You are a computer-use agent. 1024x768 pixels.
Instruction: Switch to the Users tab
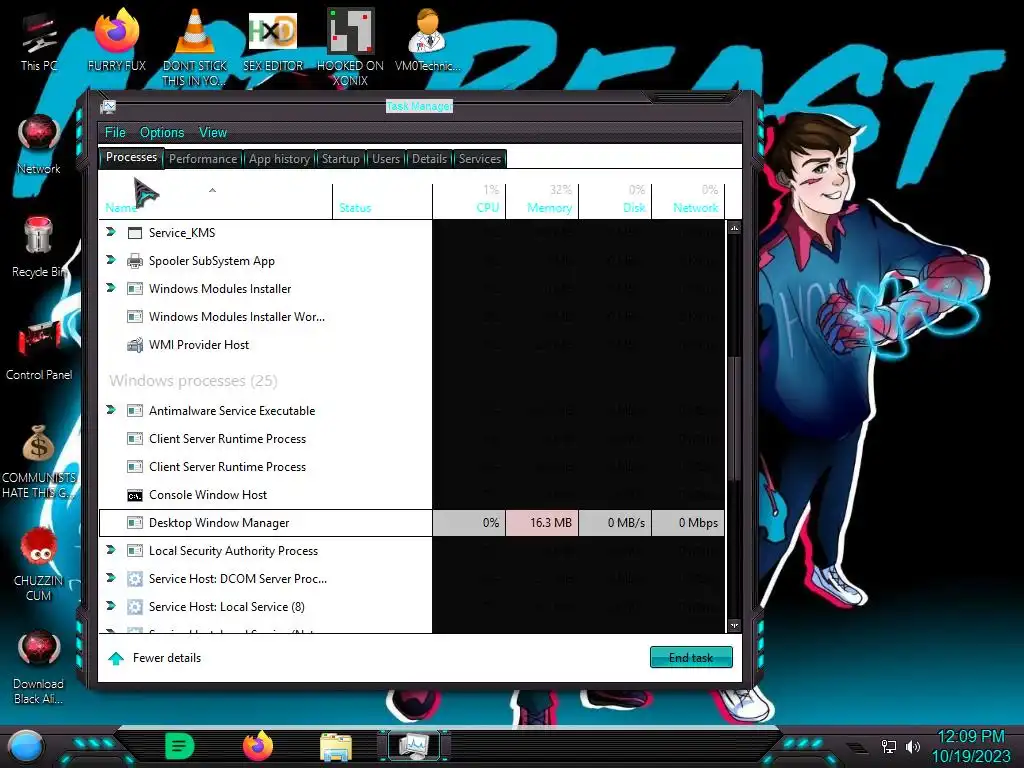tap(386, 159)
